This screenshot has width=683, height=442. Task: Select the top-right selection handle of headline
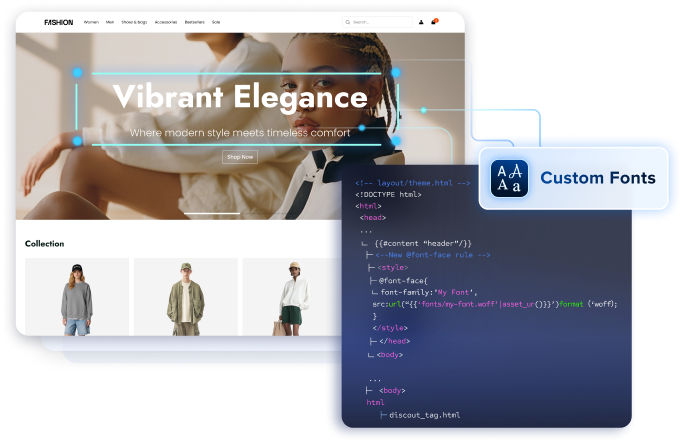click(x=398, y=72)
